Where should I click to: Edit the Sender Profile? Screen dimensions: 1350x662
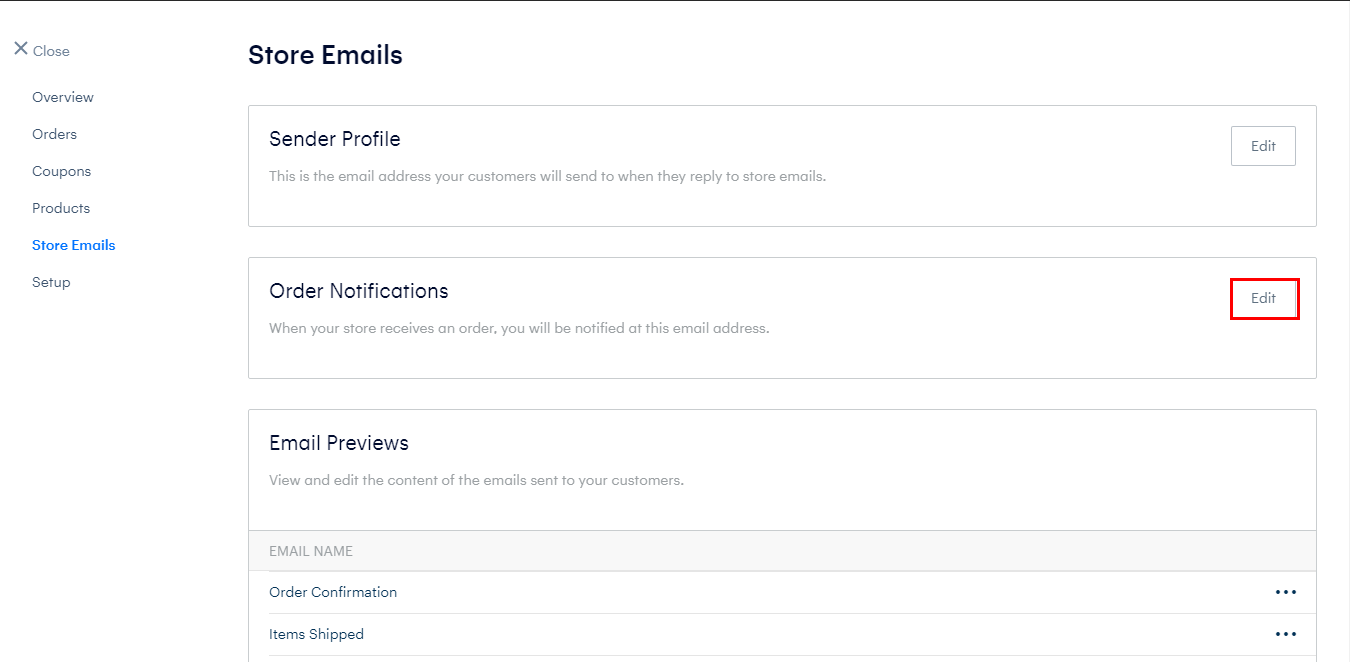coord(1263,146)
